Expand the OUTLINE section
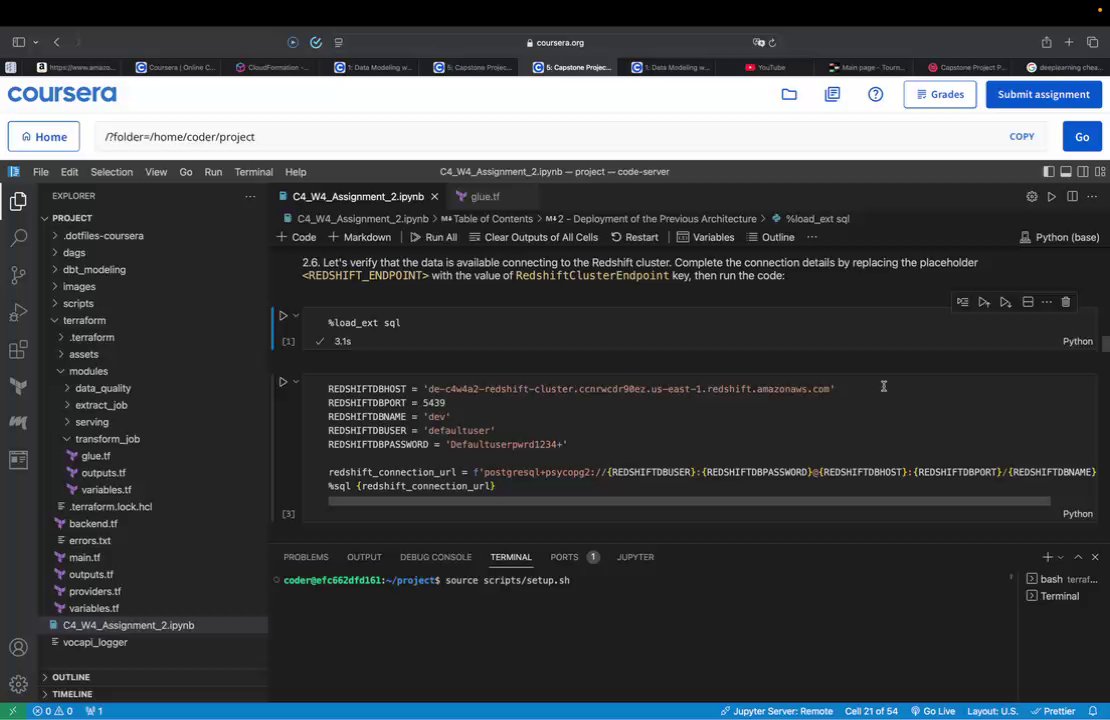Image resolution: width=1110 pixels, height=720 pixels. [x=70, y=677]
